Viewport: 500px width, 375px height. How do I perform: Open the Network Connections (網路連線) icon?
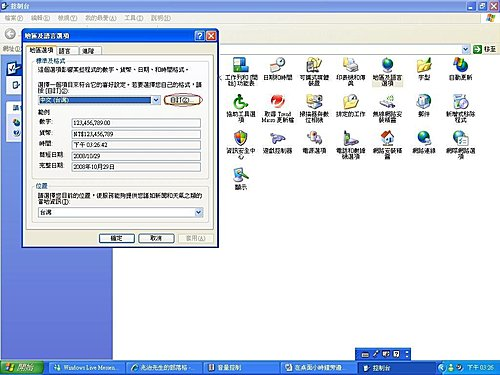[x=424, y=142]
